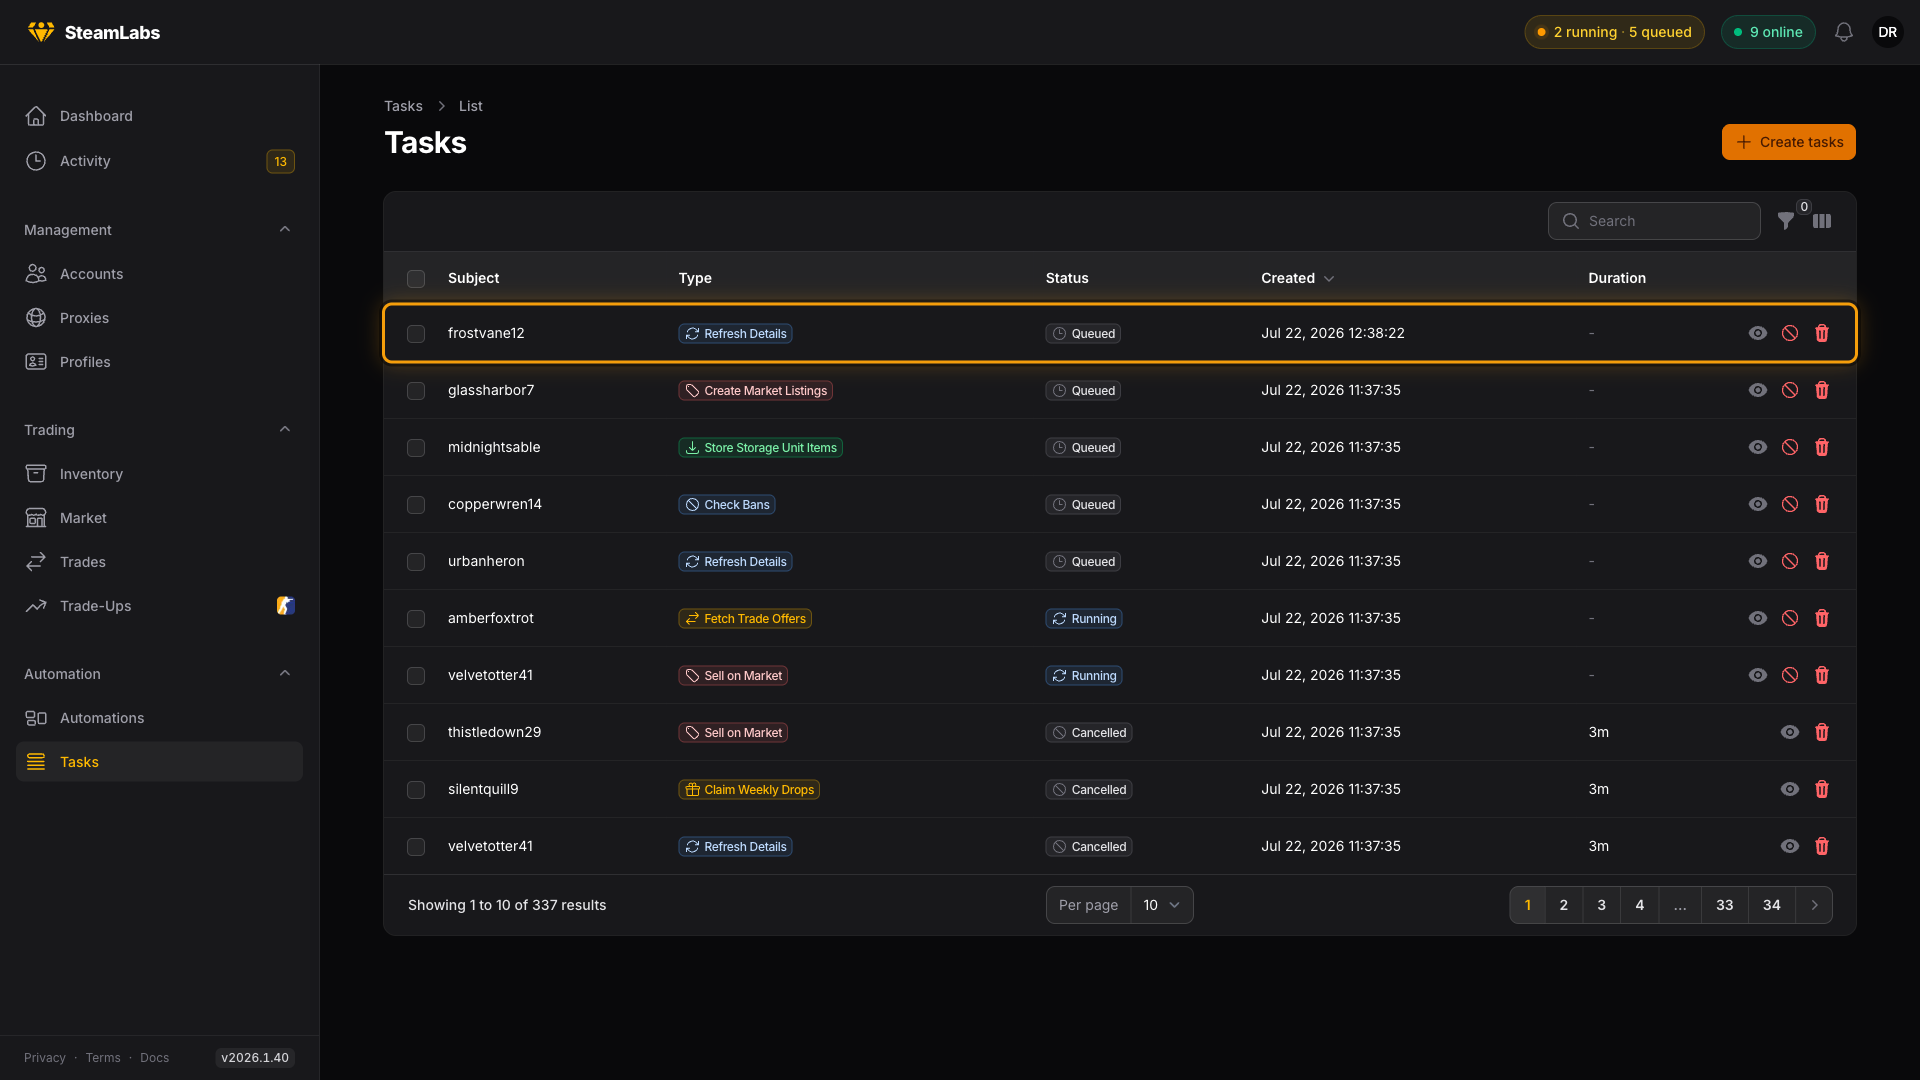The width and height of the screenshot is (1920, 1080).
Task: Delete the glassharbor7 task
Action: click(1822, 390)
